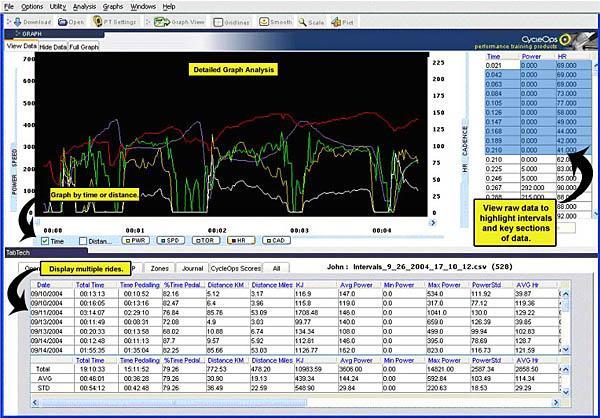The width and height of the screenshot is (600, 418).
Task: Switch to the Full Graph tab
Action: click(85, 46)
